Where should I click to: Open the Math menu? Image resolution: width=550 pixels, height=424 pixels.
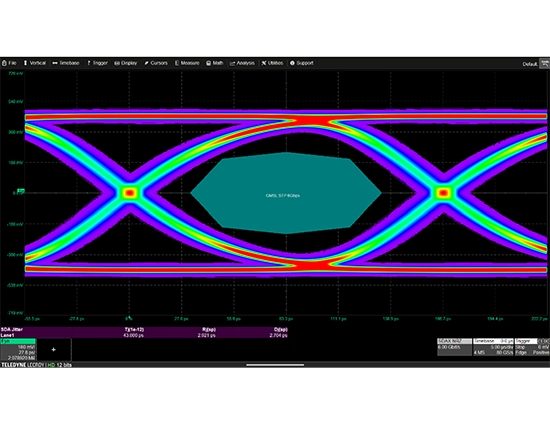click(x=214, y=63)
